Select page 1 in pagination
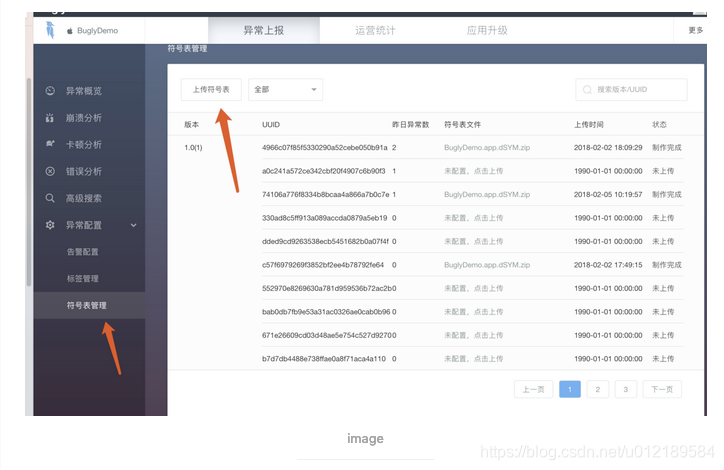 570,390
